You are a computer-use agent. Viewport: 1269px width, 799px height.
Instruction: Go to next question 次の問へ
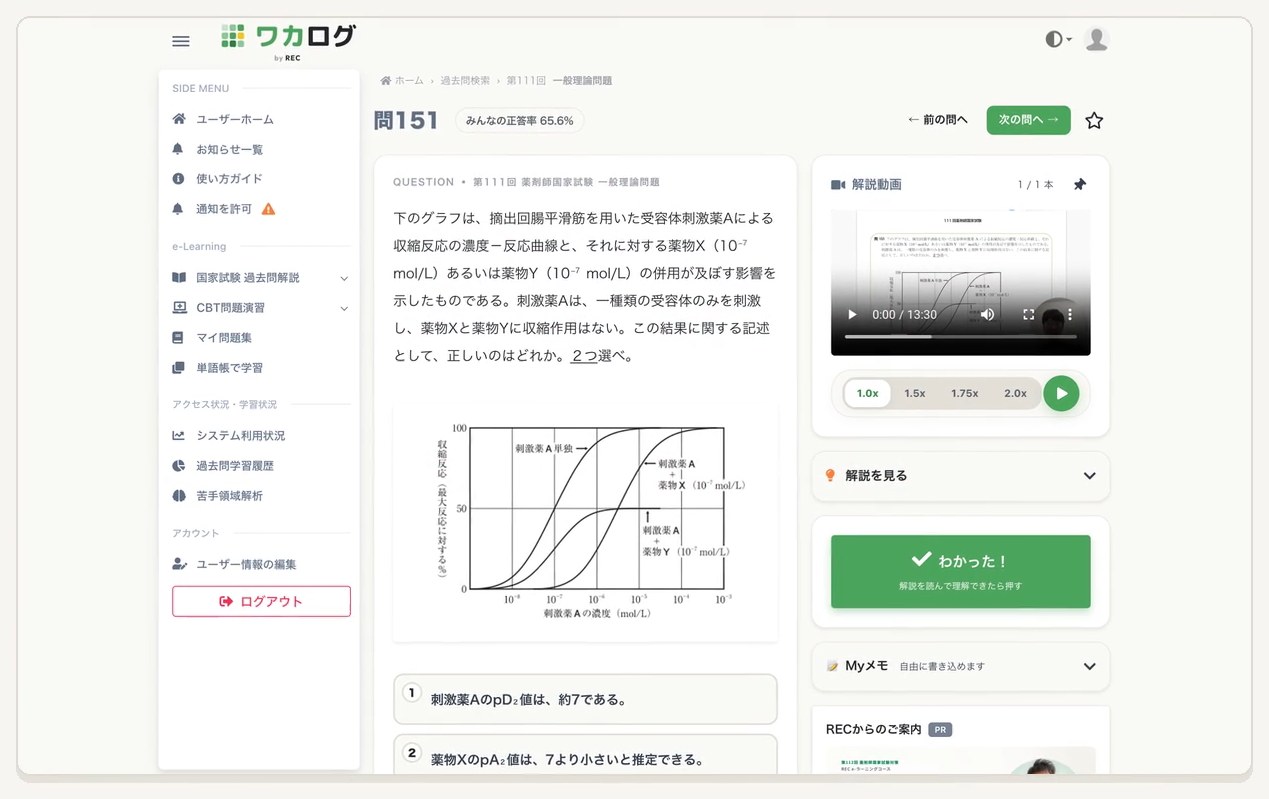click(1028, 120)
